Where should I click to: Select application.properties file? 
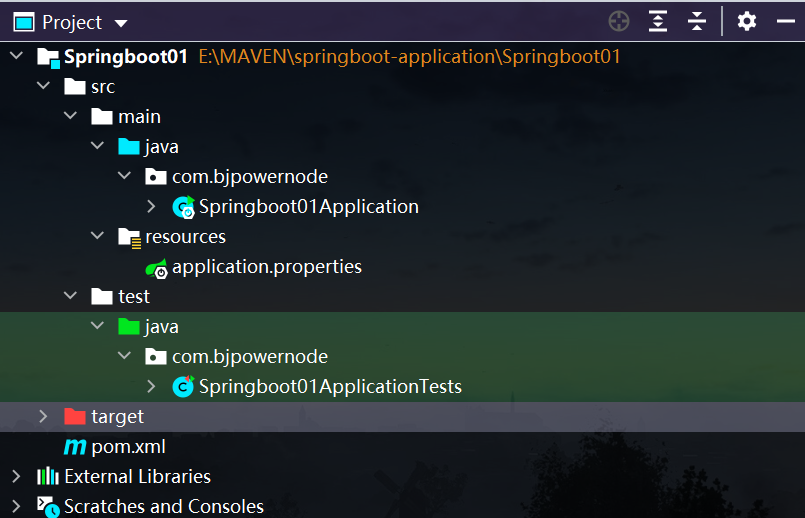coord(267,267)
